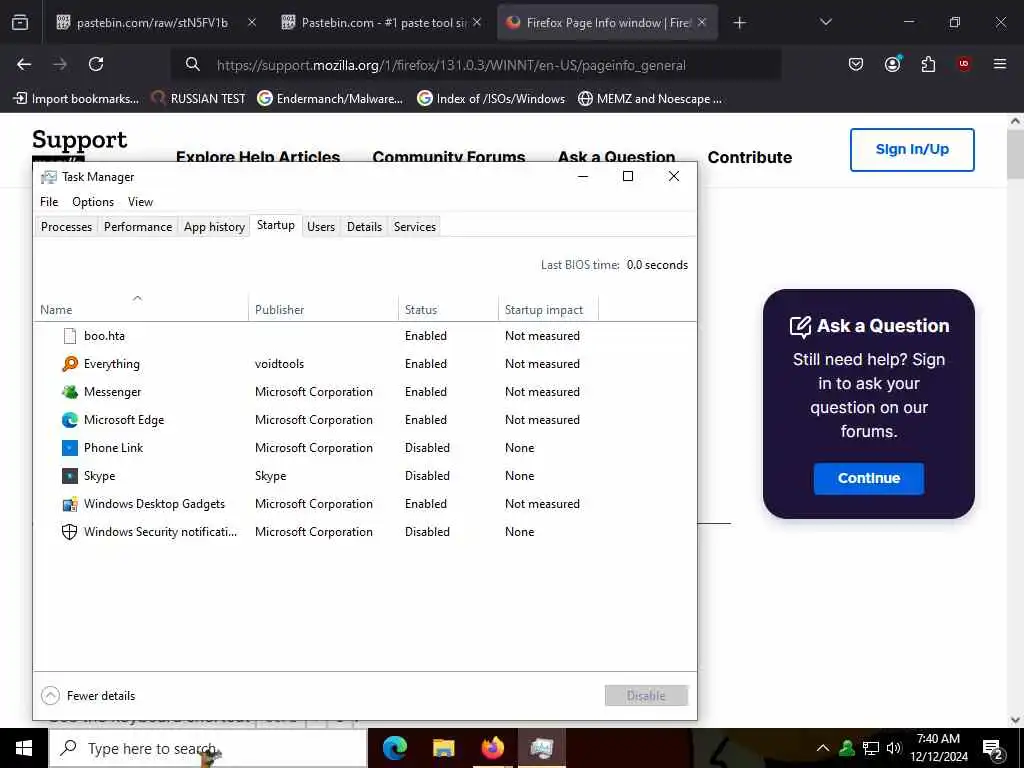Screen dimensions: 1024x768
Task: Open File Explorer from the taskbar
Action: [x=443, y=748]
